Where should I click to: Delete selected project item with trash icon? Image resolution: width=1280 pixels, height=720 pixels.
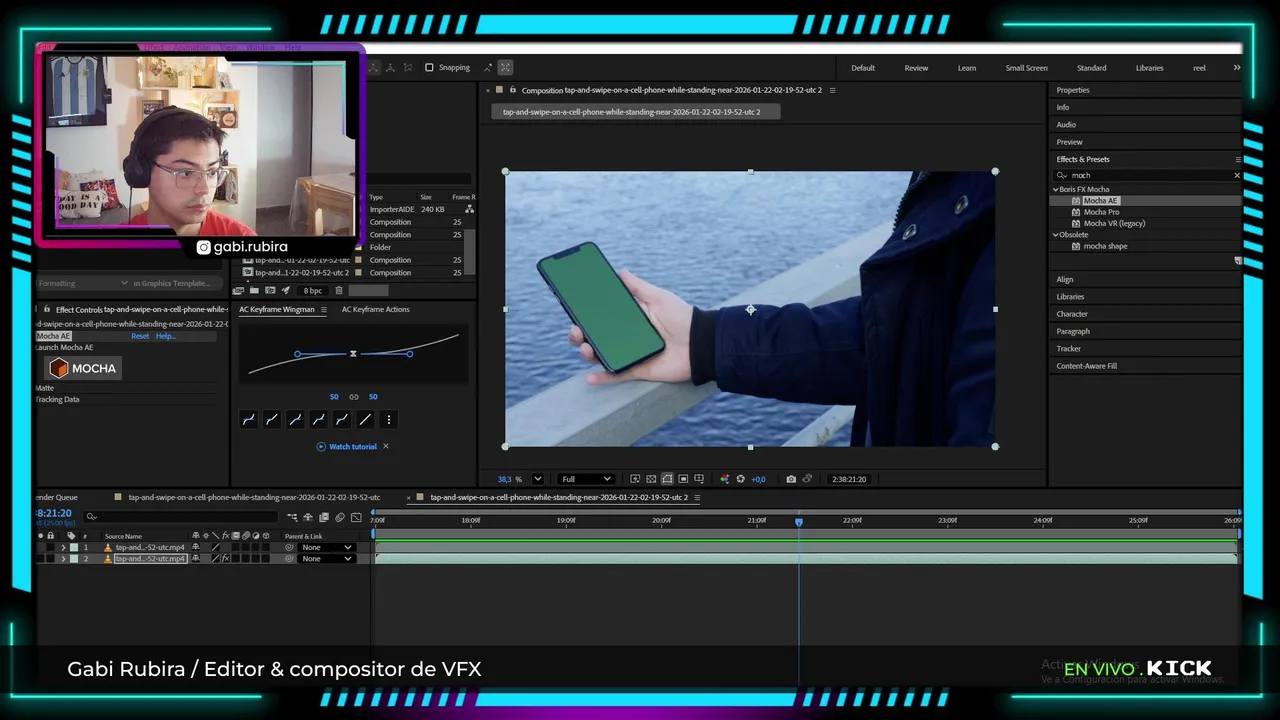tap(338, 291)
